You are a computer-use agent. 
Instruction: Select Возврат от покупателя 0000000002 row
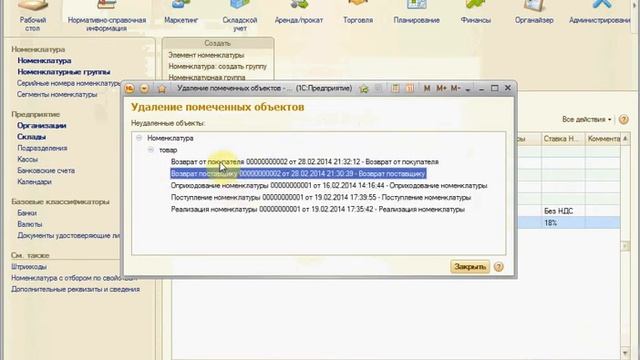304,162
